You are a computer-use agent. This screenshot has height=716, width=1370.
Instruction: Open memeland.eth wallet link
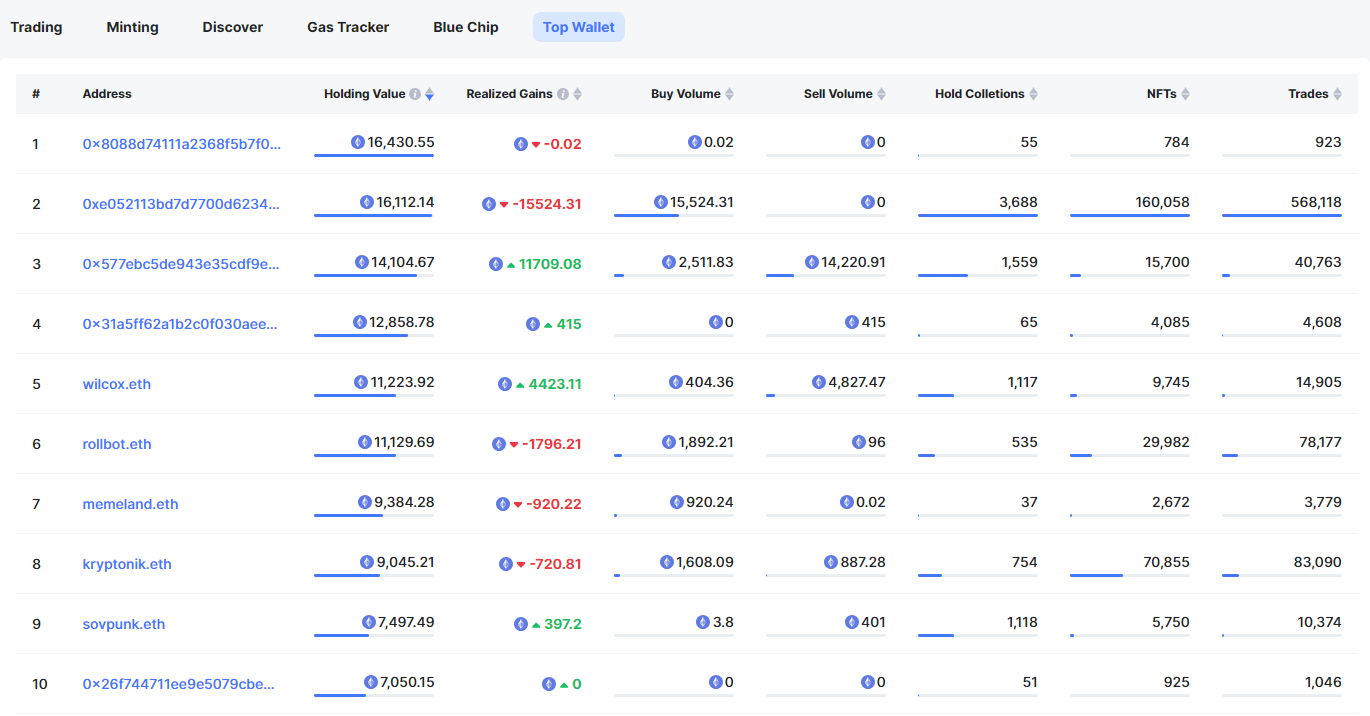[130, 504]
